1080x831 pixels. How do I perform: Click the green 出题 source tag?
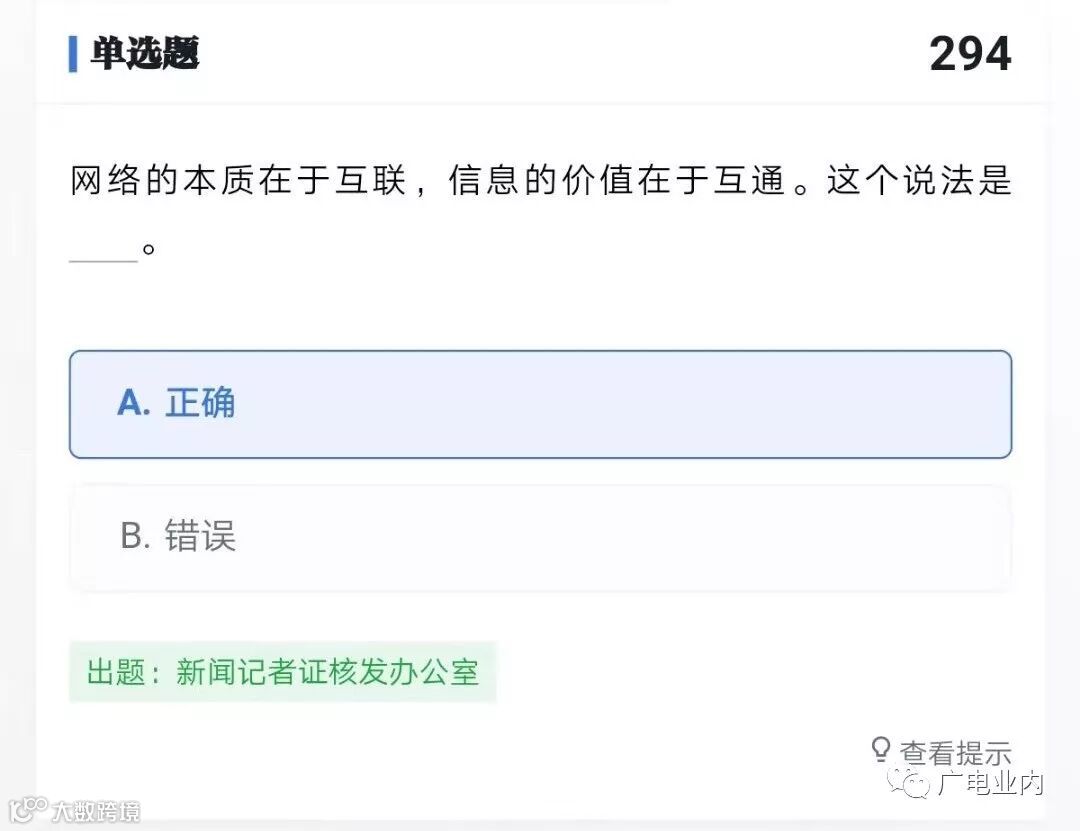282,672
